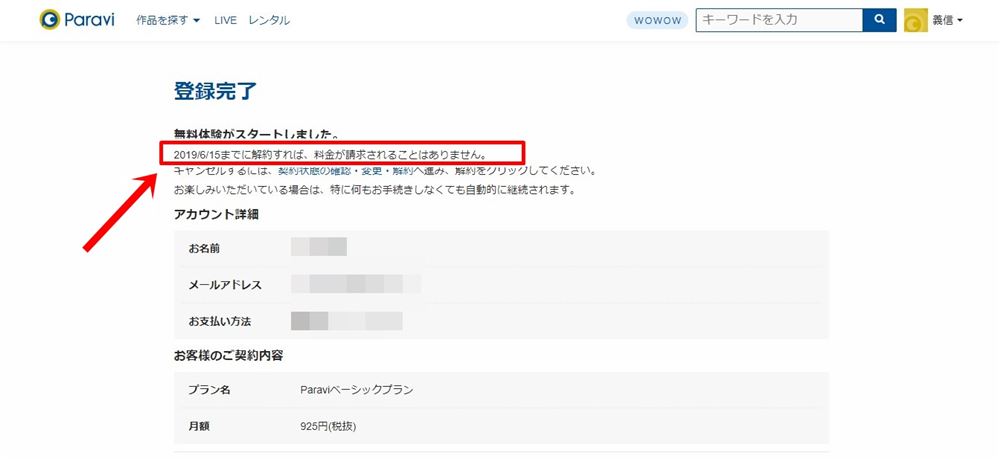
Task: Click the 登録完了 heading
Action: coord(215,91)
